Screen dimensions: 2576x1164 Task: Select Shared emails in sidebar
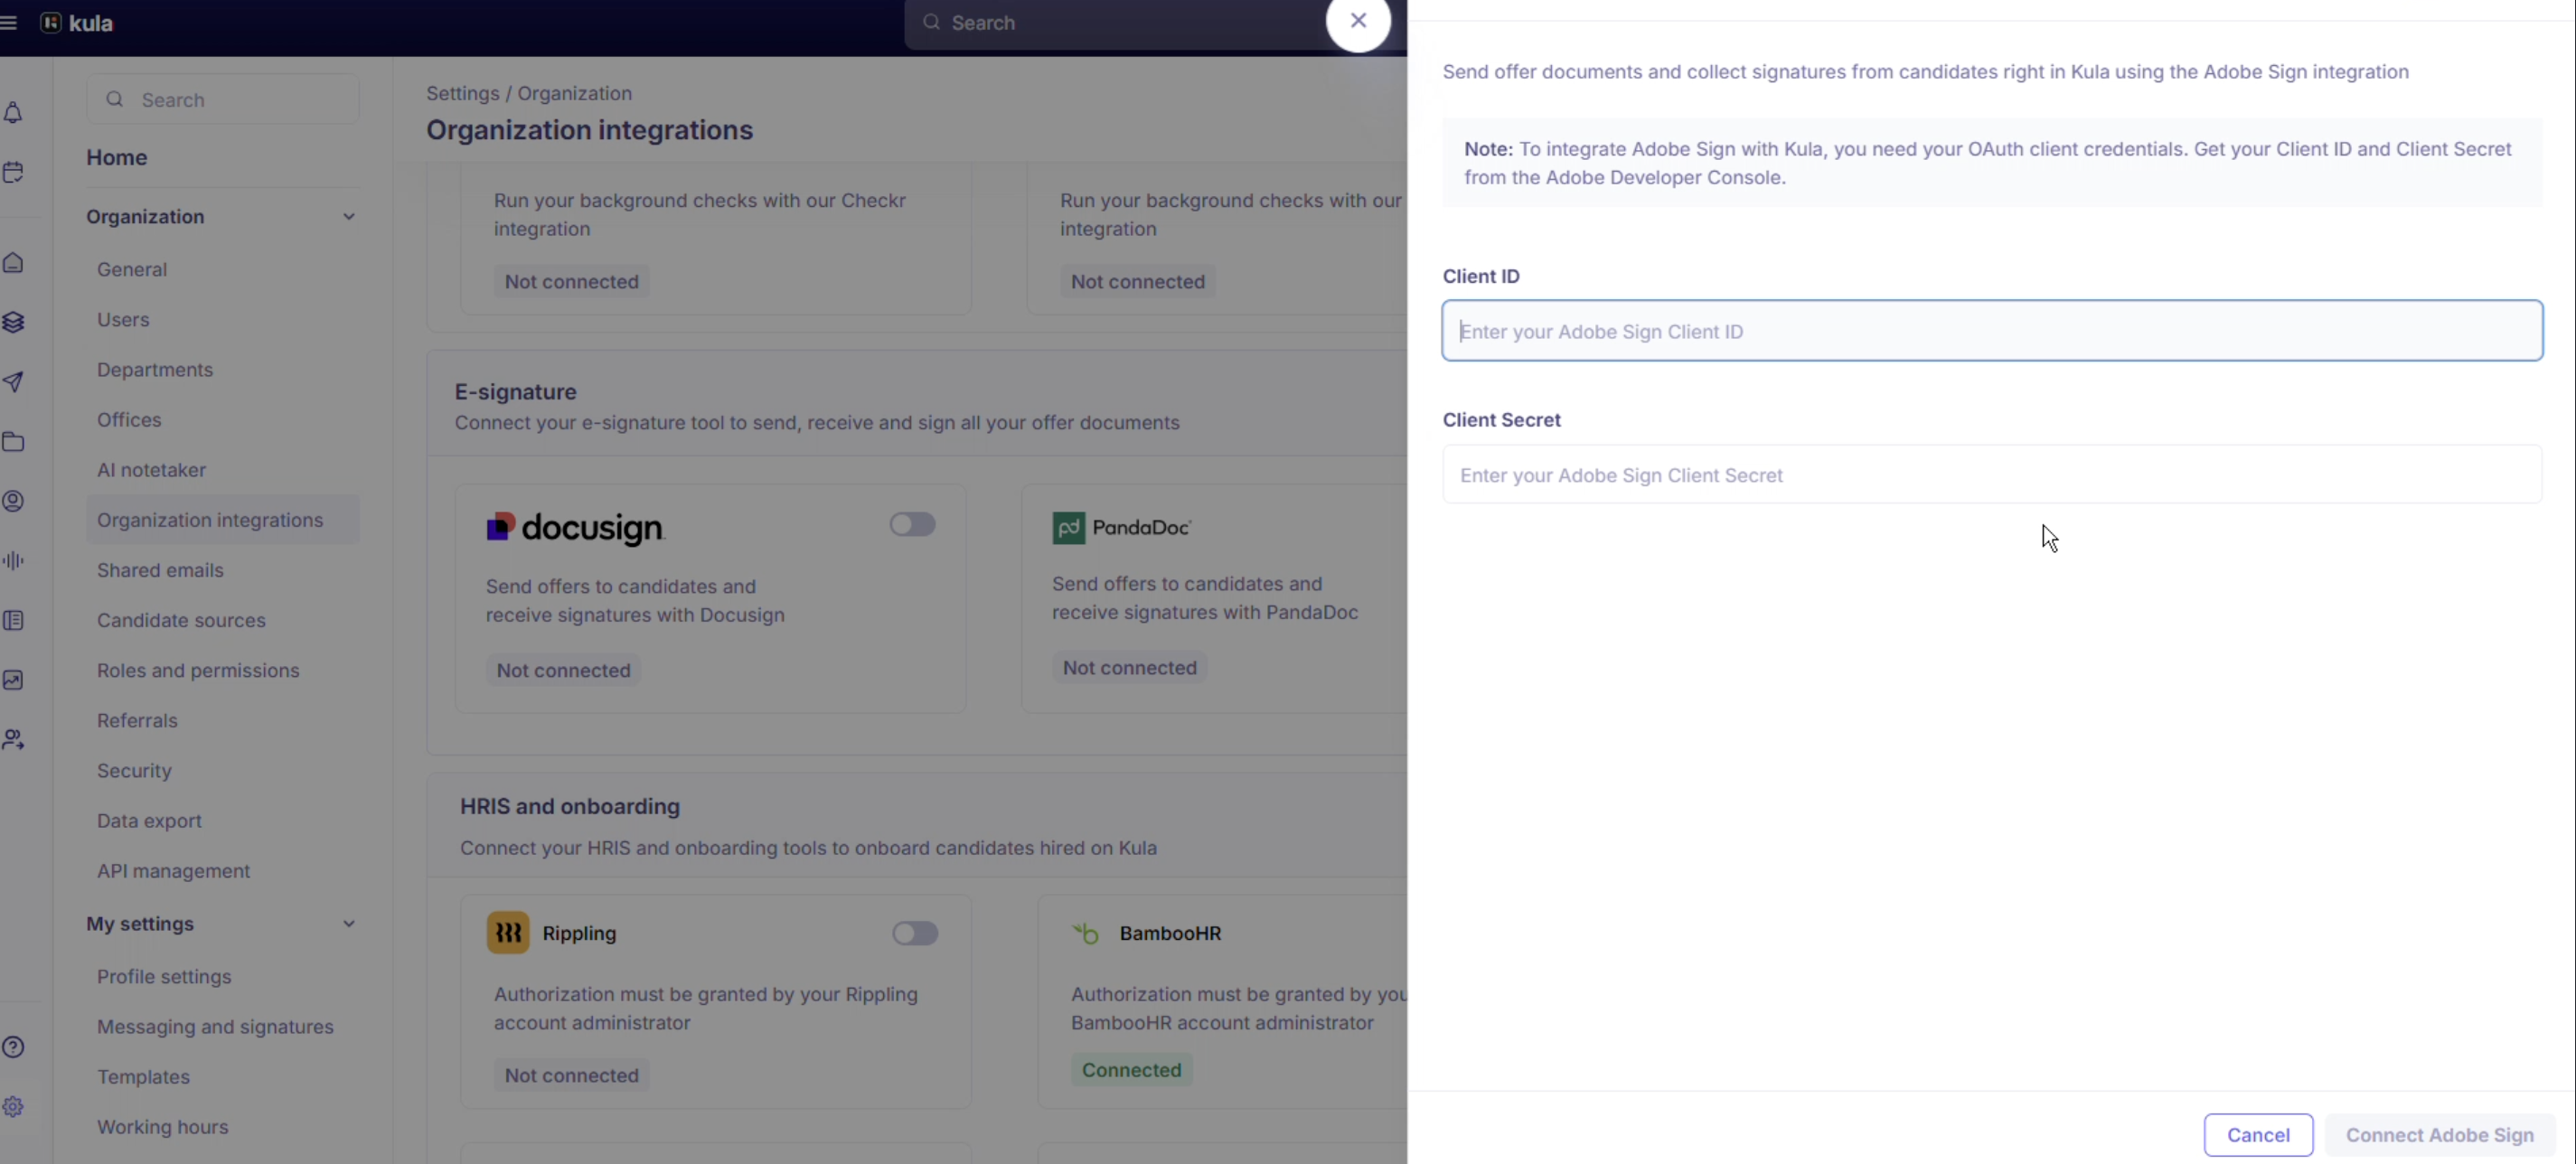pyautogui.click(x=160, y=570)
